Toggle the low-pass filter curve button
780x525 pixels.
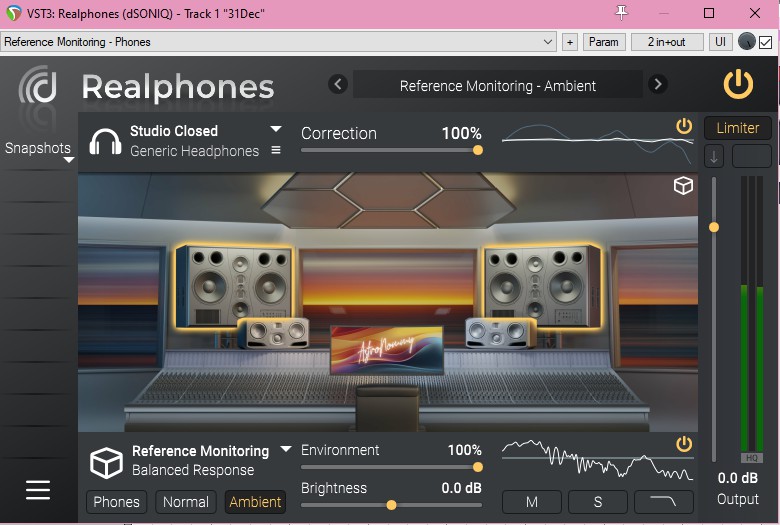tap(664, 502)
